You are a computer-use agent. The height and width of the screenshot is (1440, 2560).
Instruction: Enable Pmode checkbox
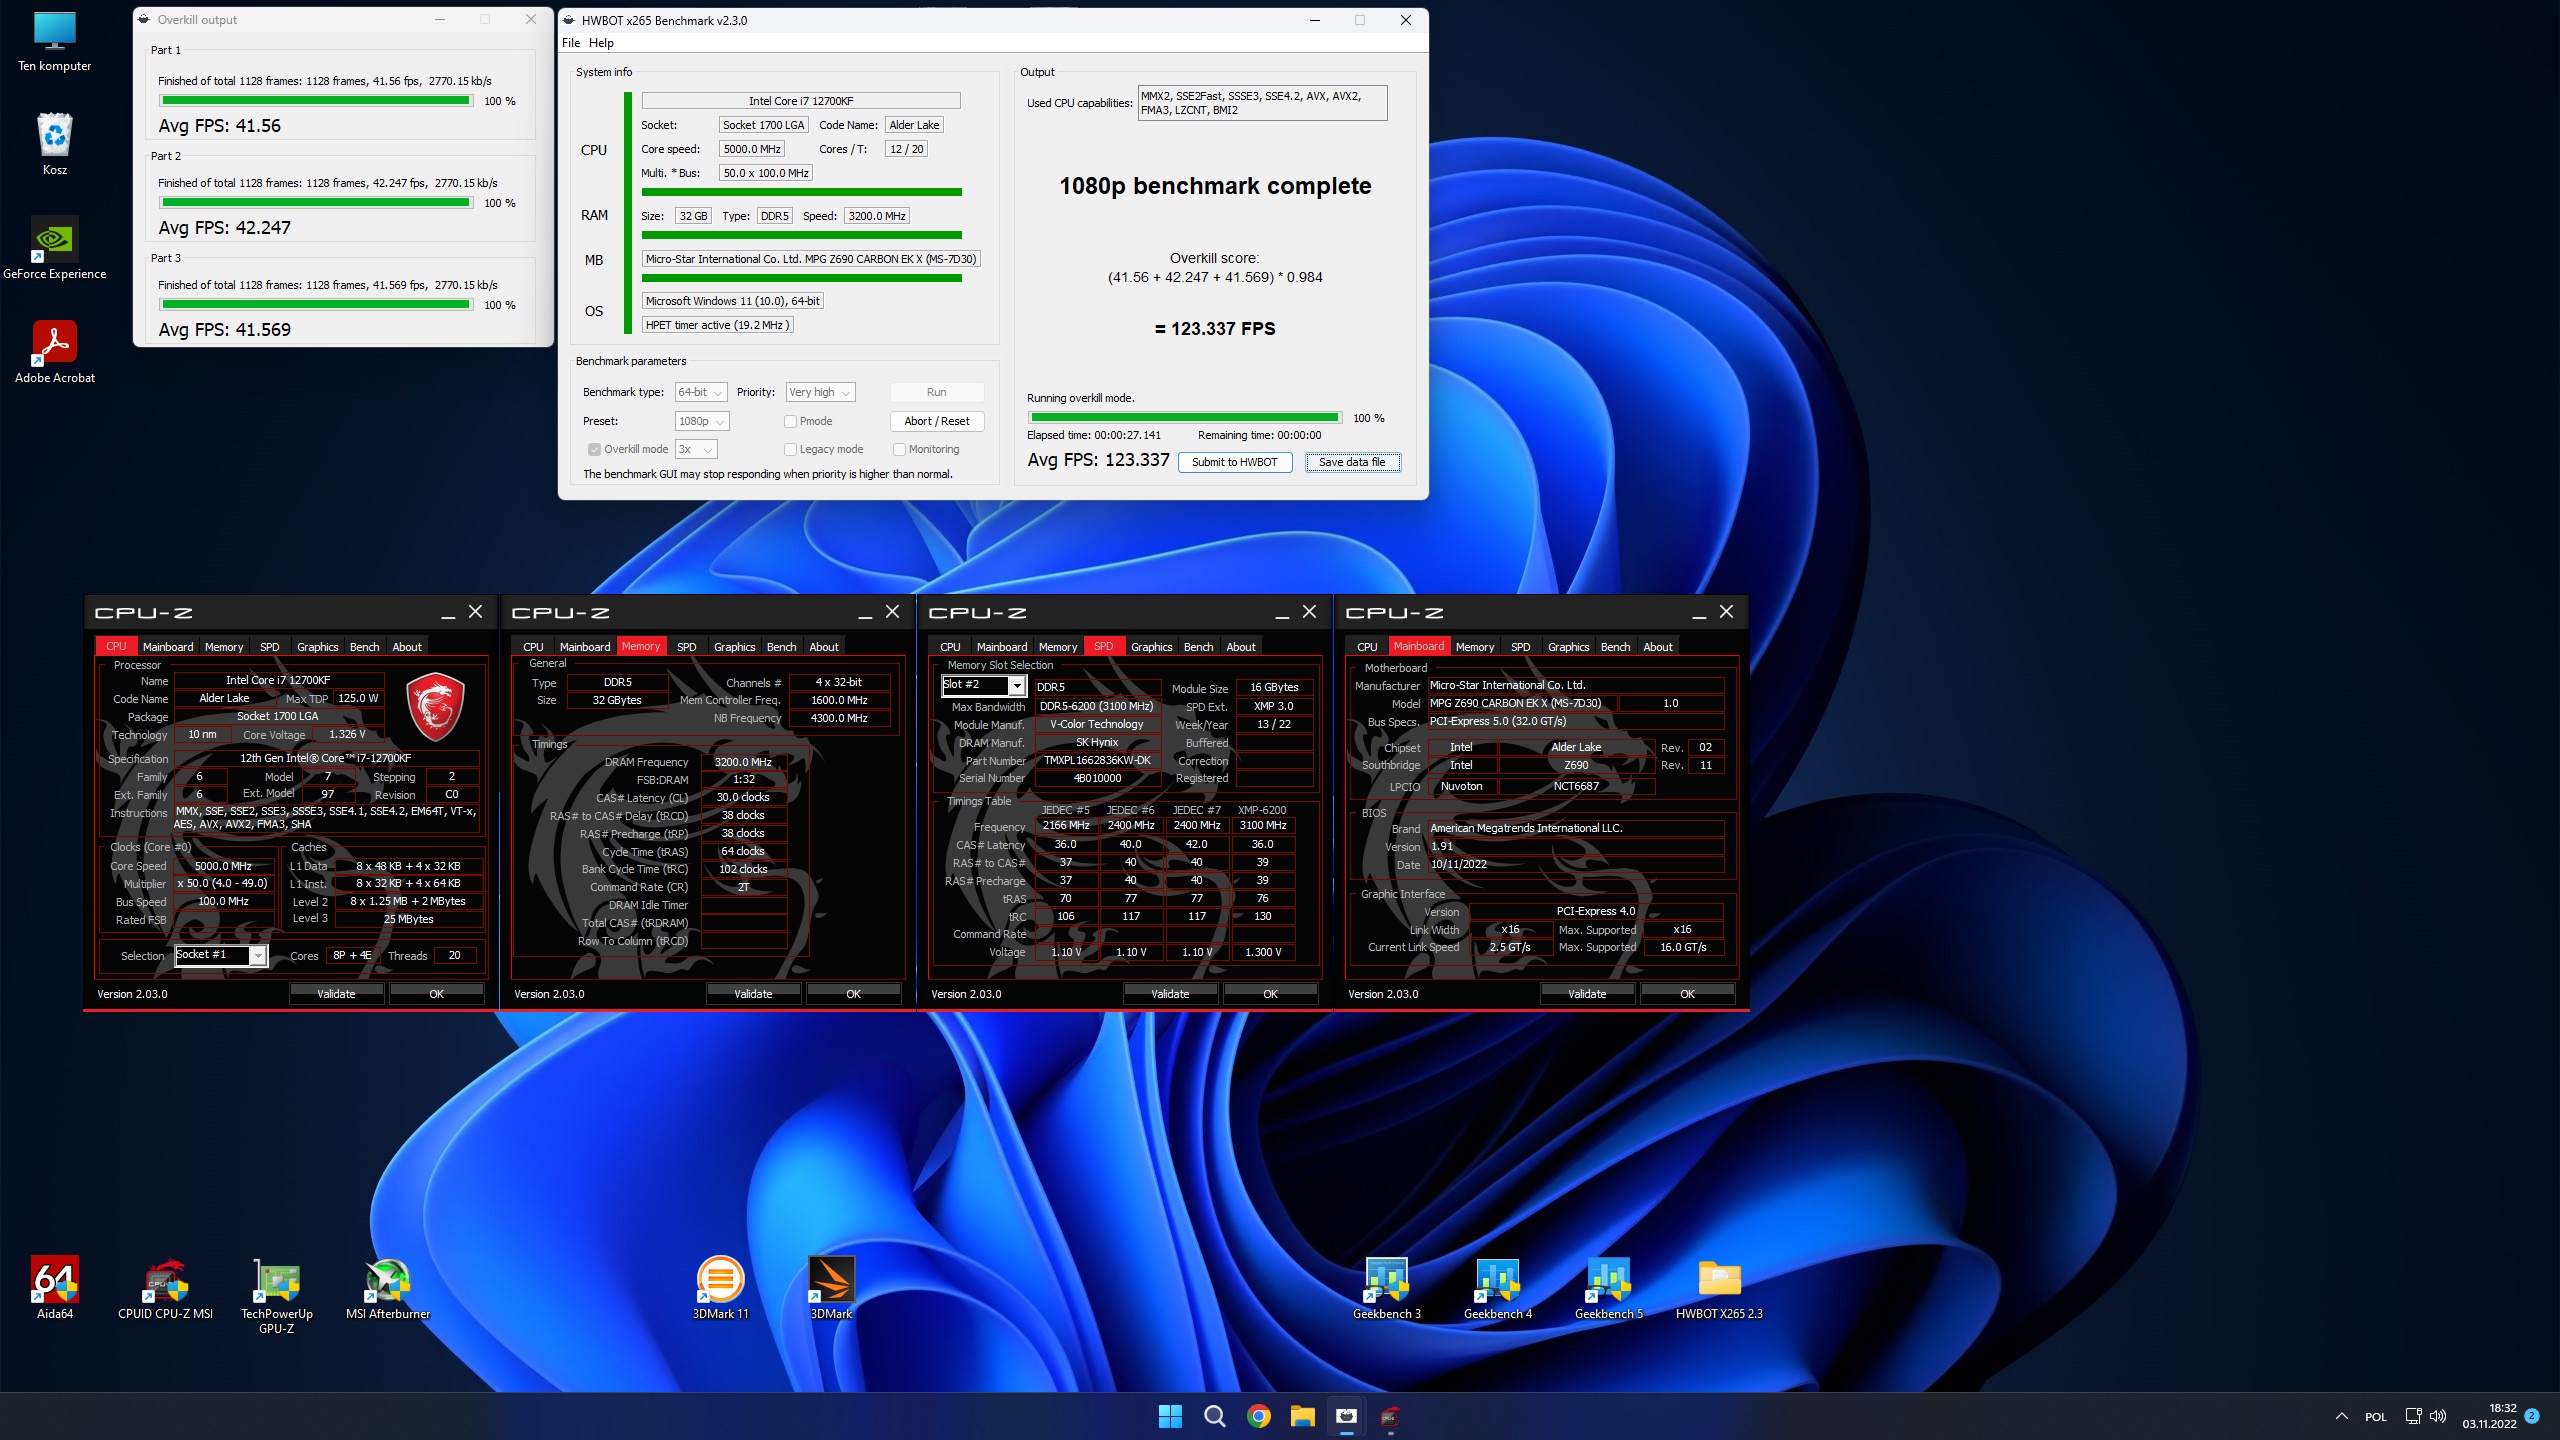pyautogui.click(x=790, y=421)
